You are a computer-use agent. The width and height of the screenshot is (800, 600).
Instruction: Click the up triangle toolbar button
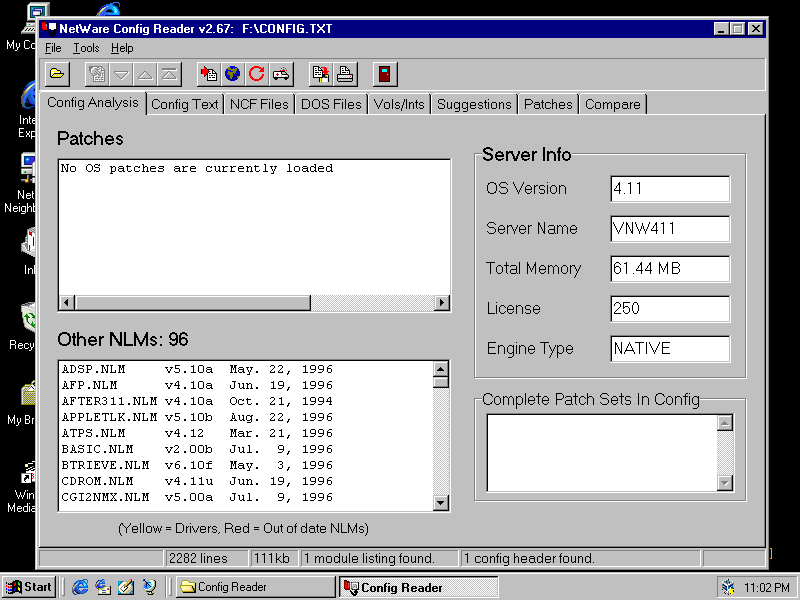[145, 74]
